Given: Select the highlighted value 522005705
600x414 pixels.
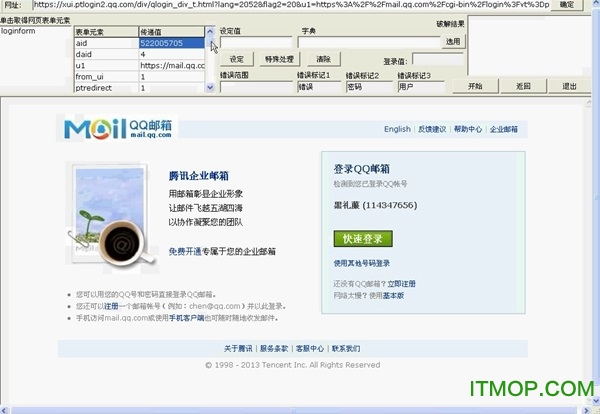Looking at the screenshot, I should 171,43.
